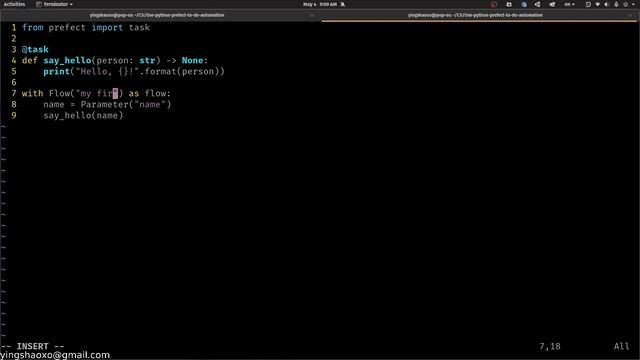Click the '@task' decorator on line 3
This screenshot has height=360, width=640.
tap(35, 49)
